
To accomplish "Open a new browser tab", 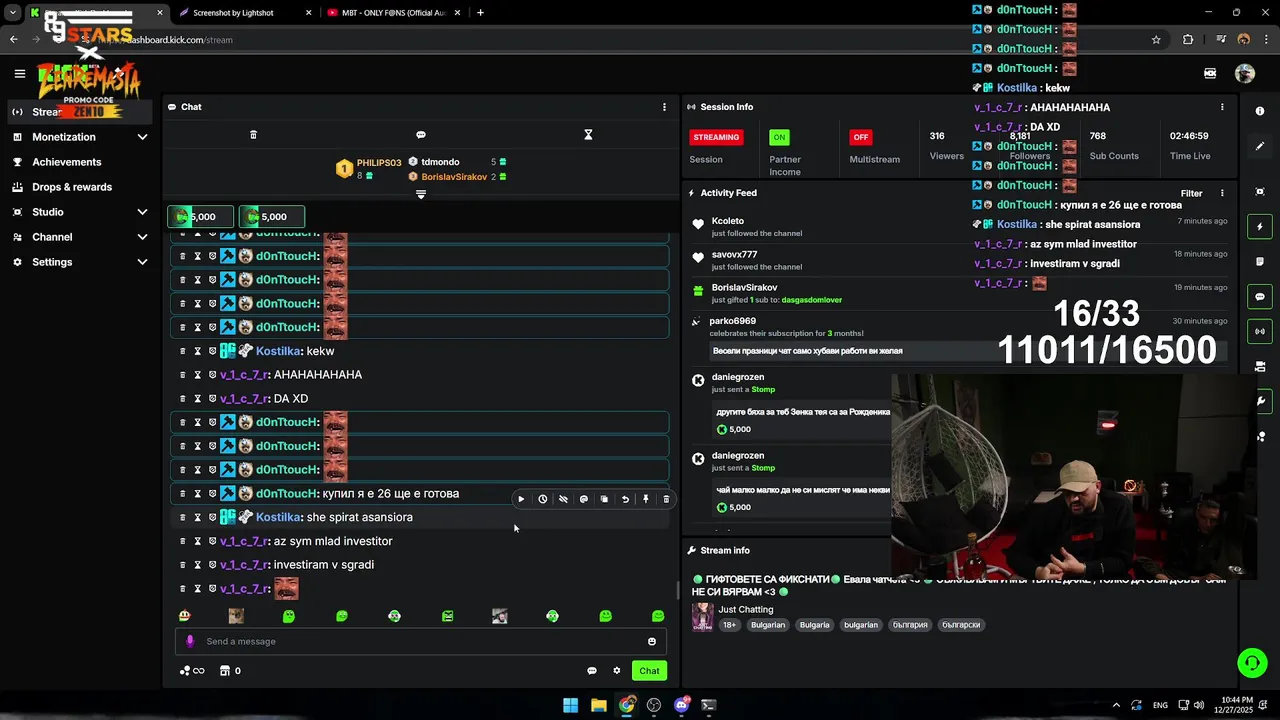I will tap(480, 13).
